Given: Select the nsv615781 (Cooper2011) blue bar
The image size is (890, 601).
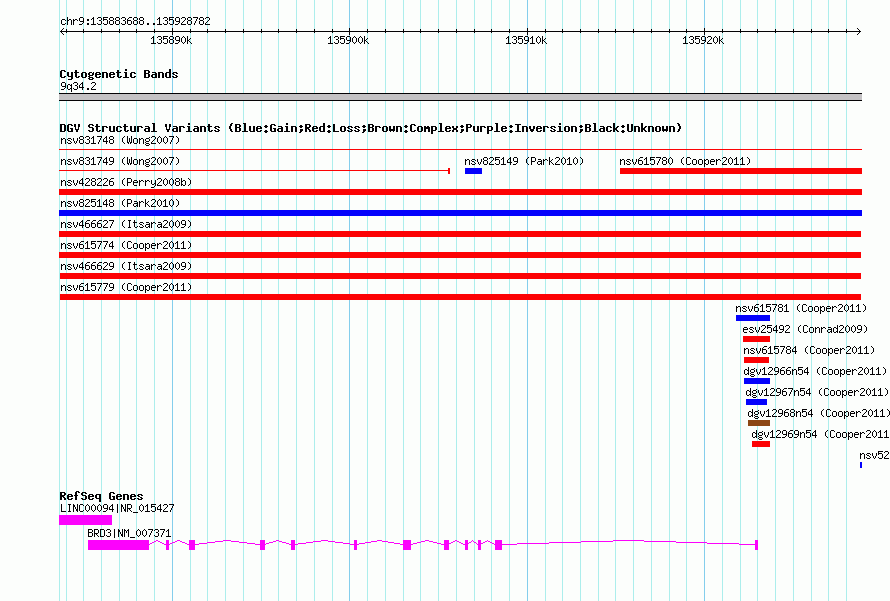Looking at the screenshot, I should tap(753, 318).
